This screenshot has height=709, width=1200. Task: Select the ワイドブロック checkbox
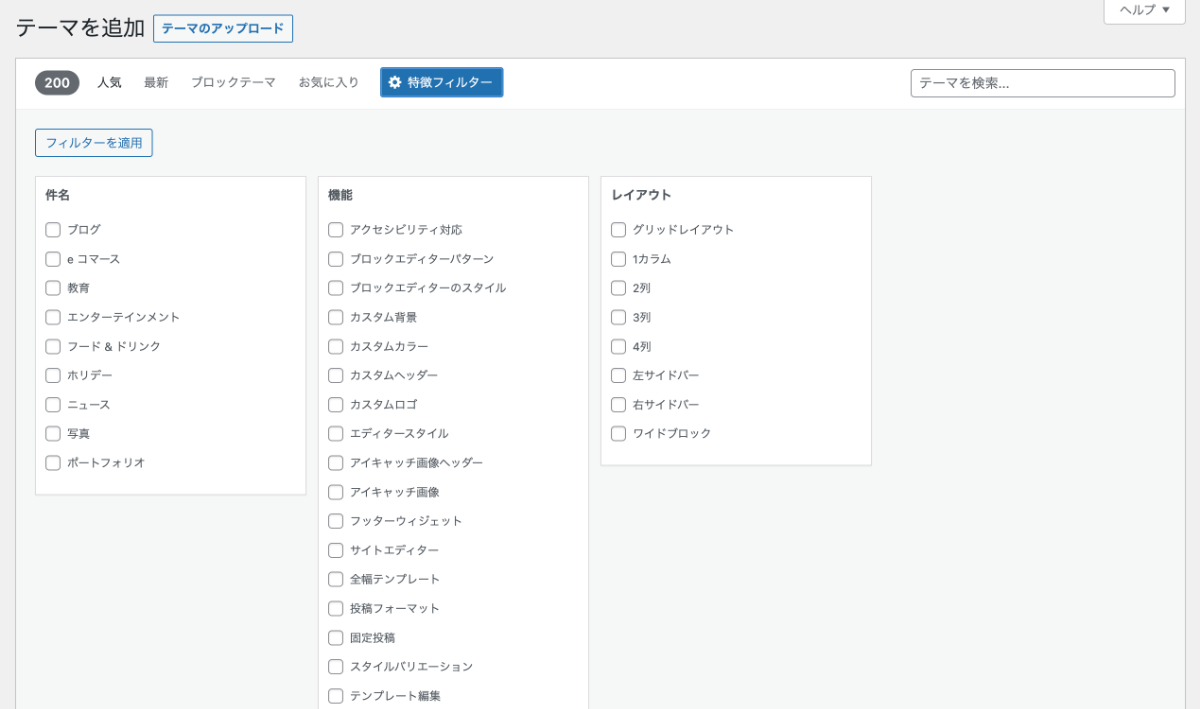point(619,434)
